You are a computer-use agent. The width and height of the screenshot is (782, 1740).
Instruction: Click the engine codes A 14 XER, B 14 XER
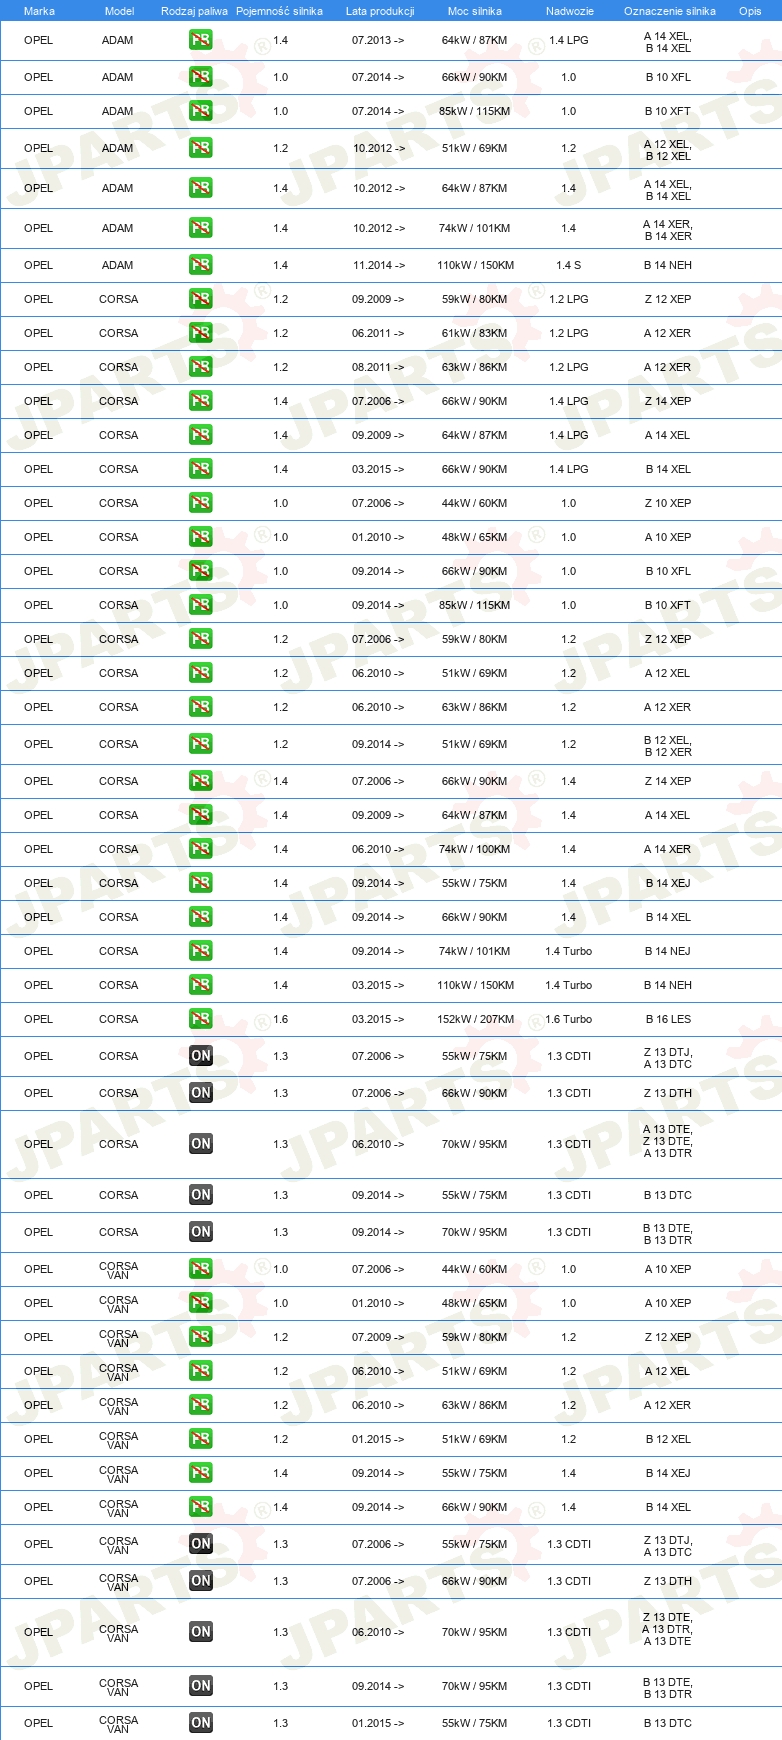pyautogui.click(x=668, y=230)
